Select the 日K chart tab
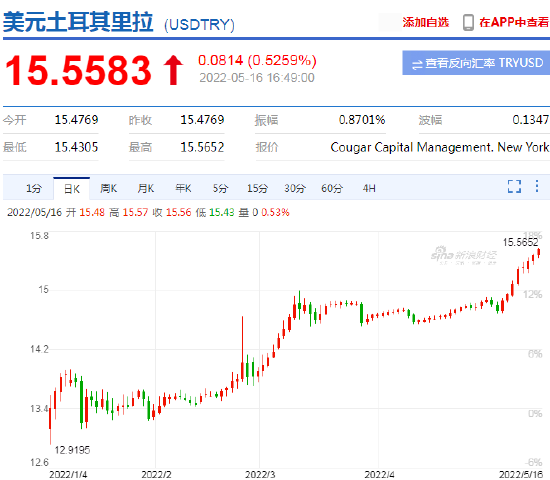The height and width of the screenshot is (480, 550). [x=72, y=189]
